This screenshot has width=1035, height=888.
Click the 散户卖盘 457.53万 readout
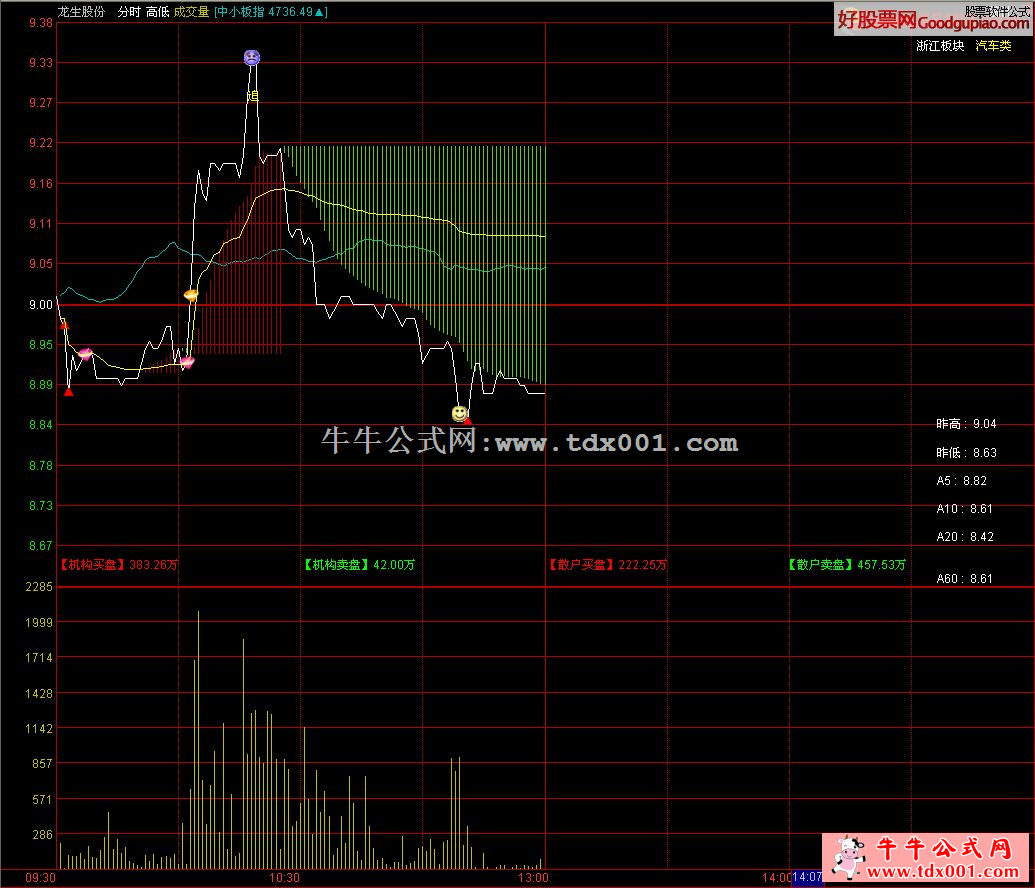coord(847,564)
